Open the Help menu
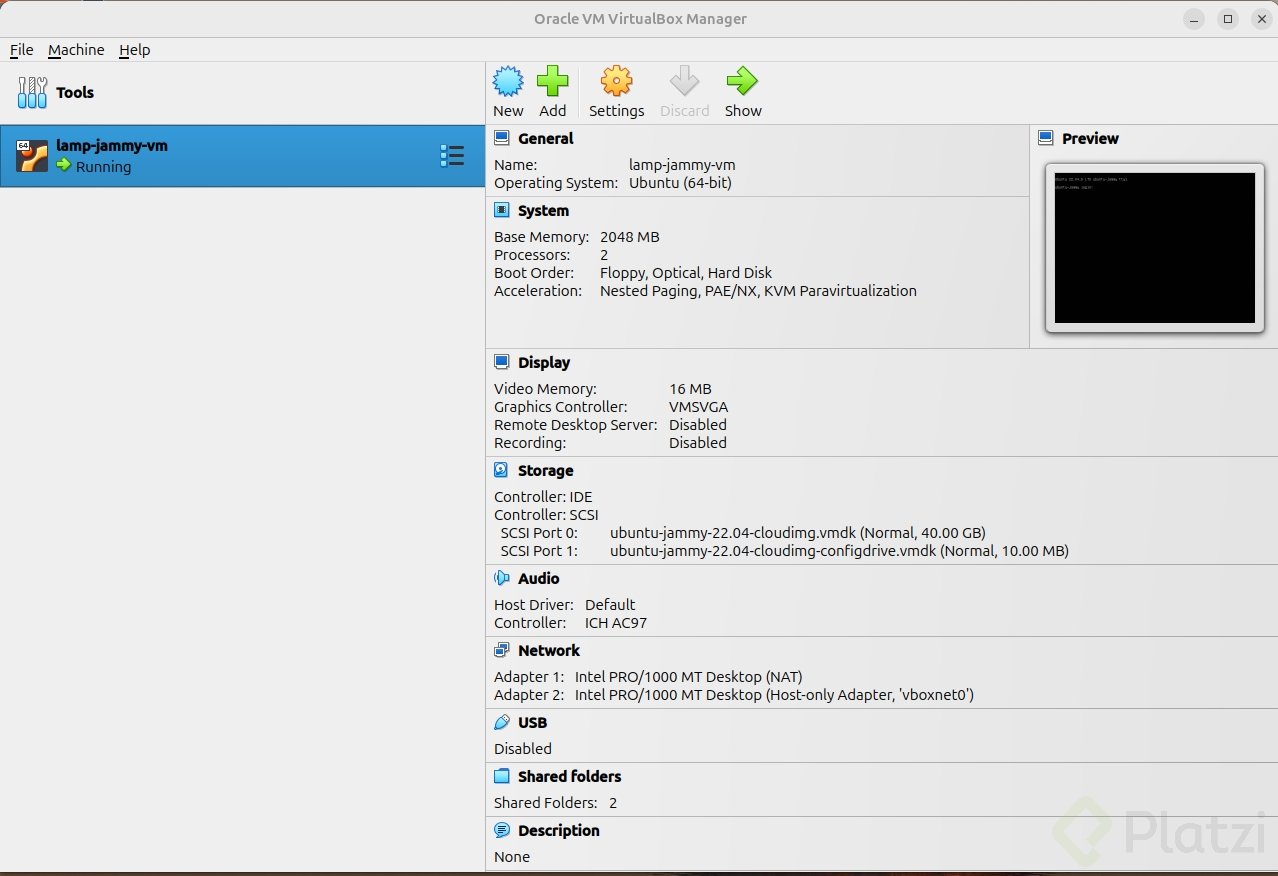Image resolution: width=1278 pixels, height=876 pixels. click(135, 50)
